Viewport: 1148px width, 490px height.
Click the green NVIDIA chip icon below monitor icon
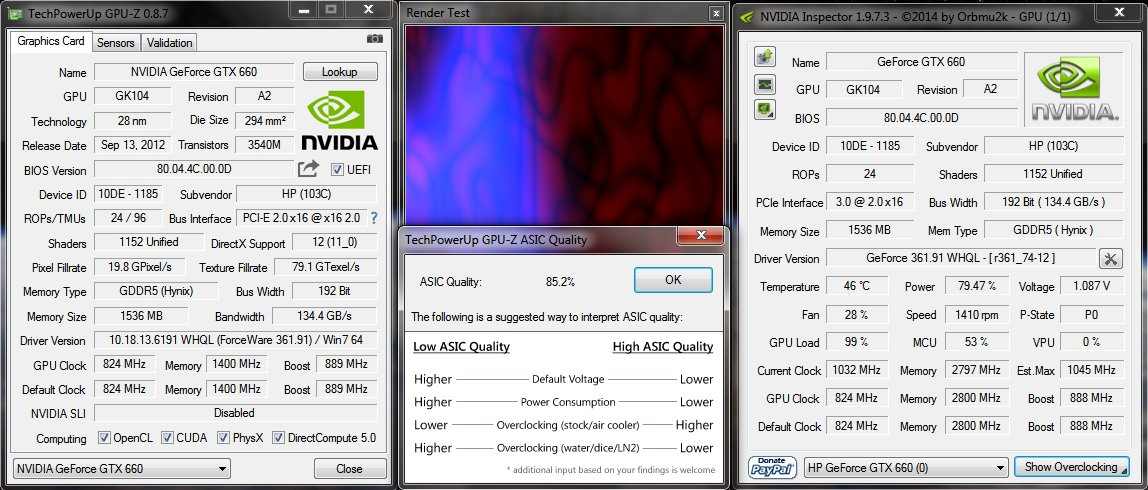point(764,110)
